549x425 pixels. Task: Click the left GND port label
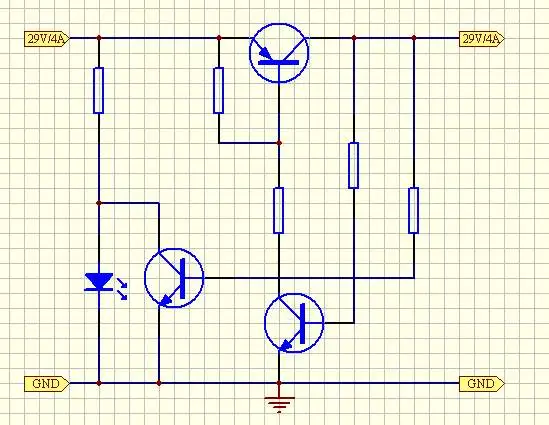tap(47, 384)
